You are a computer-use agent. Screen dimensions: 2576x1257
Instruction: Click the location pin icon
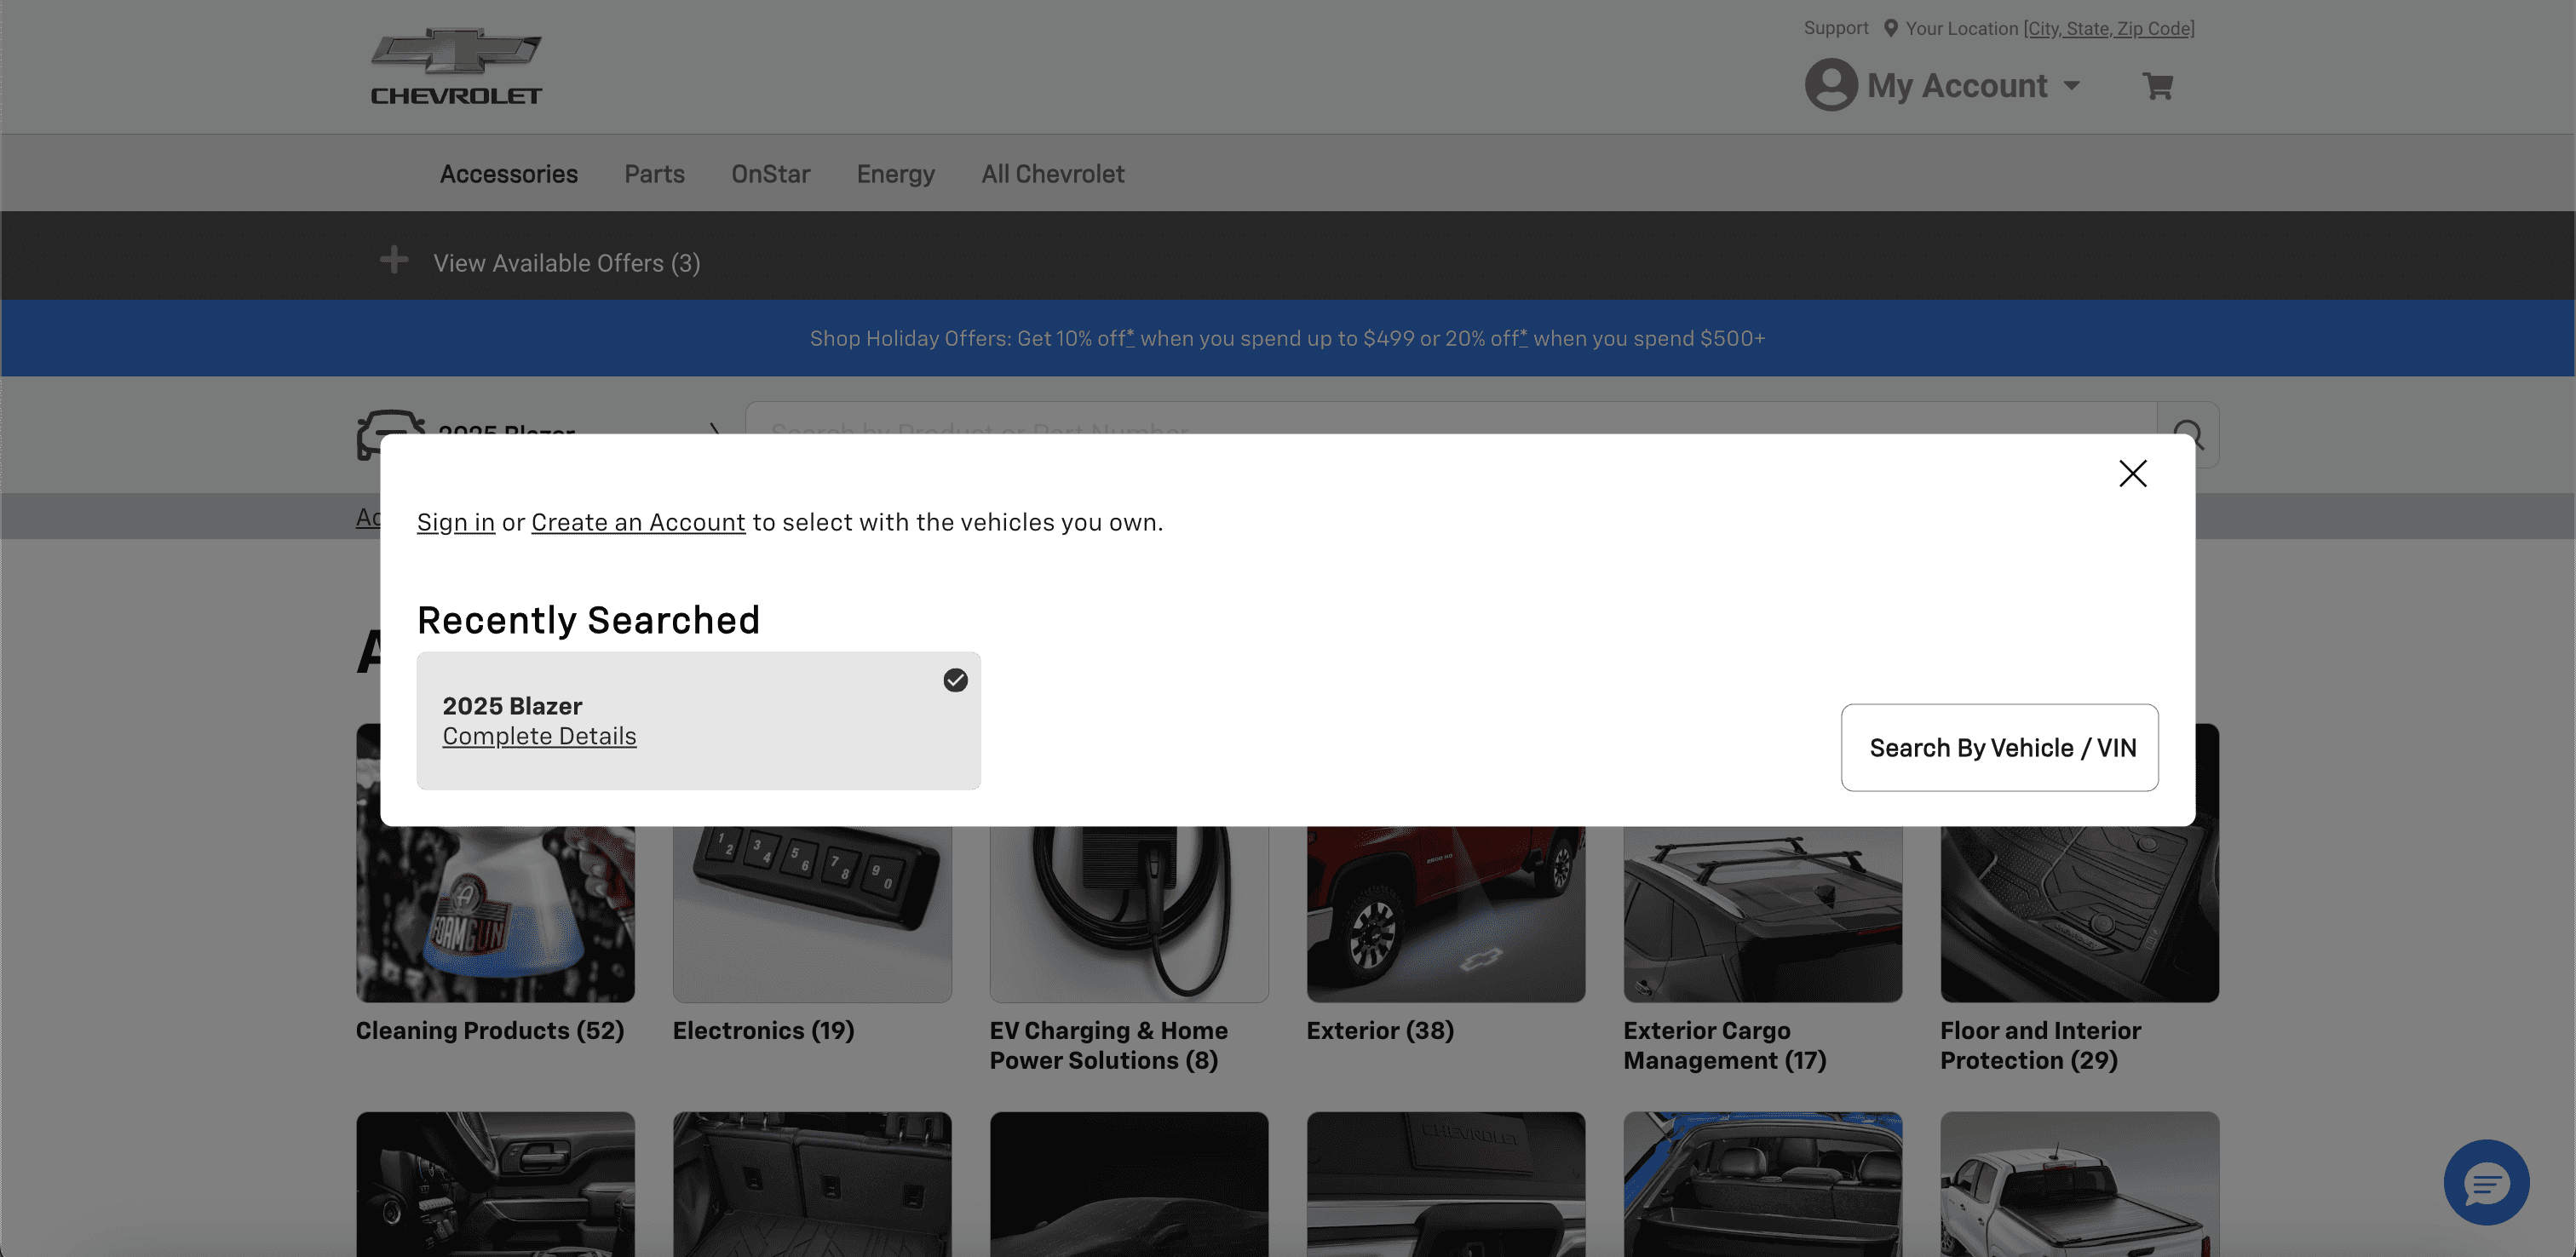1890,28
